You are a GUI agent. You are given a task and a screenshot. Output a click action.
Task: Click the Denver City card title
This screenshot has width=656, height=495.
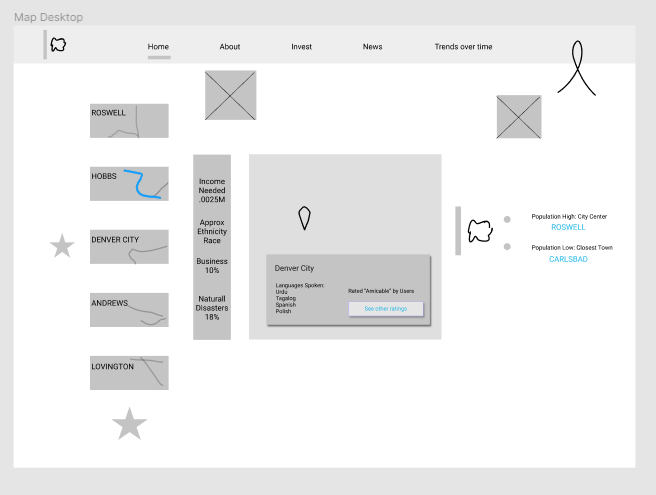(x=294, y=268)
